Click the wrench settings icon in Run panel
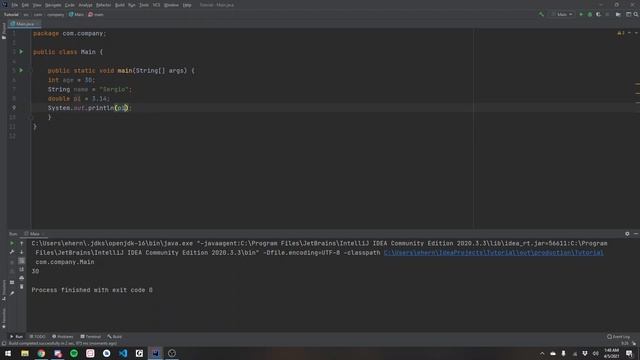The height and width of the screenshot is (360, 640). coord(12,252)
